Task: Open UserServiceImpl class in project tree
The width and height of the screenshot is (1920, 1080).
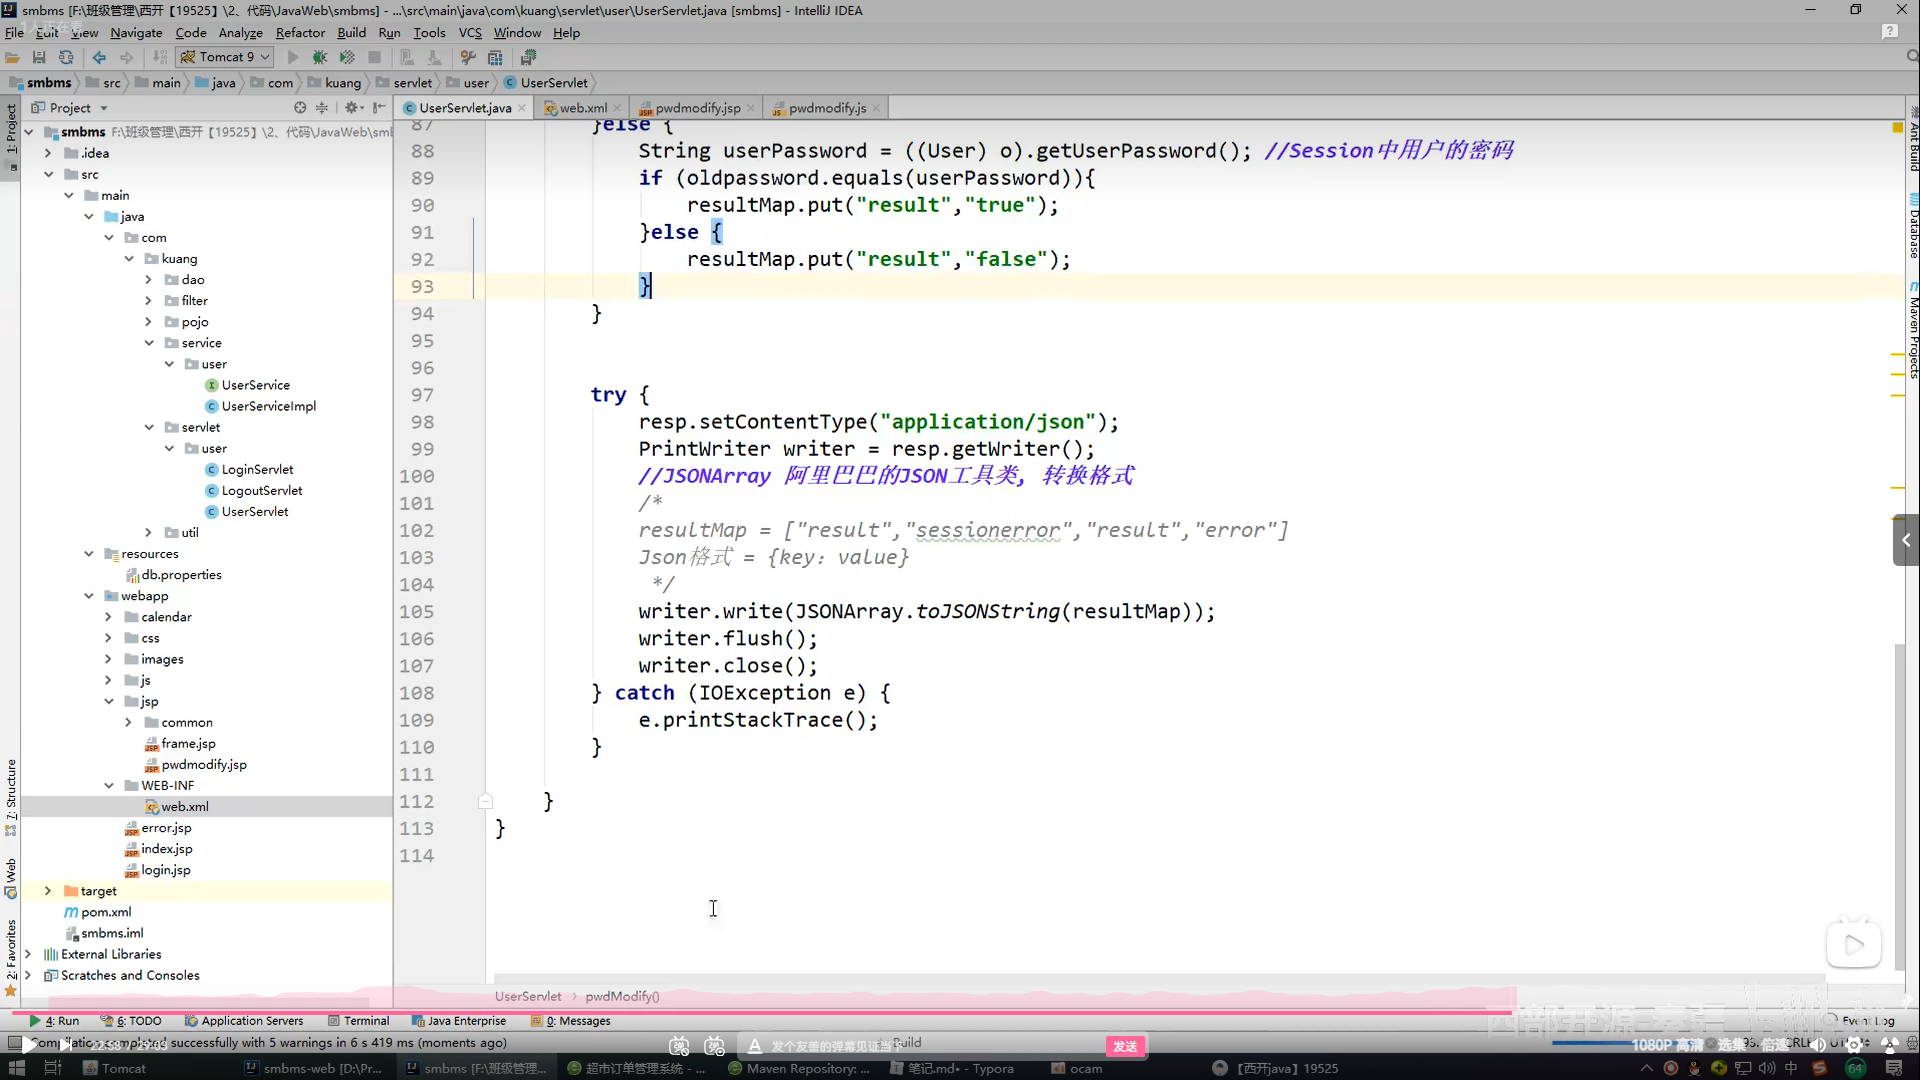Action: (268, 406)
